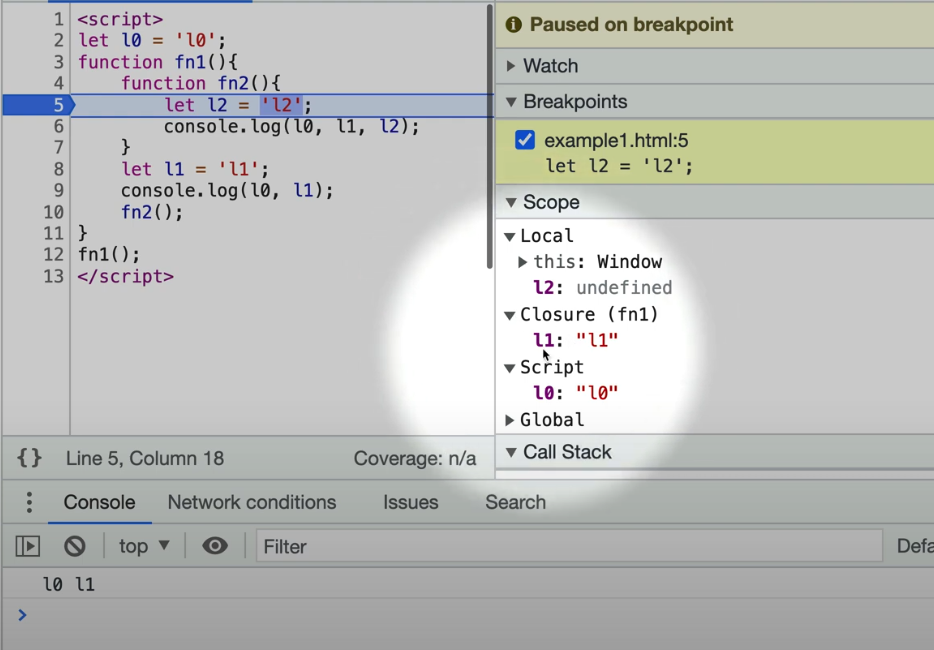Click line number 9 in the gutter
This screenshot has height=650, width=934.
(58, 191)
